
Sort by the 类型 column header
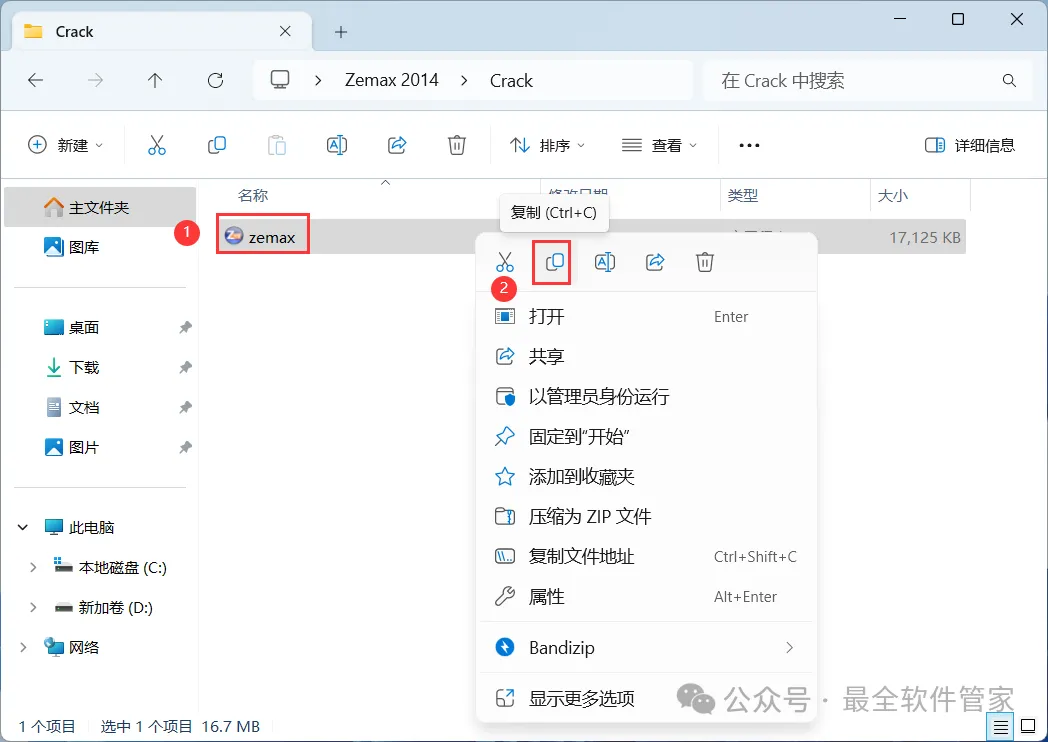coord(743,196)
